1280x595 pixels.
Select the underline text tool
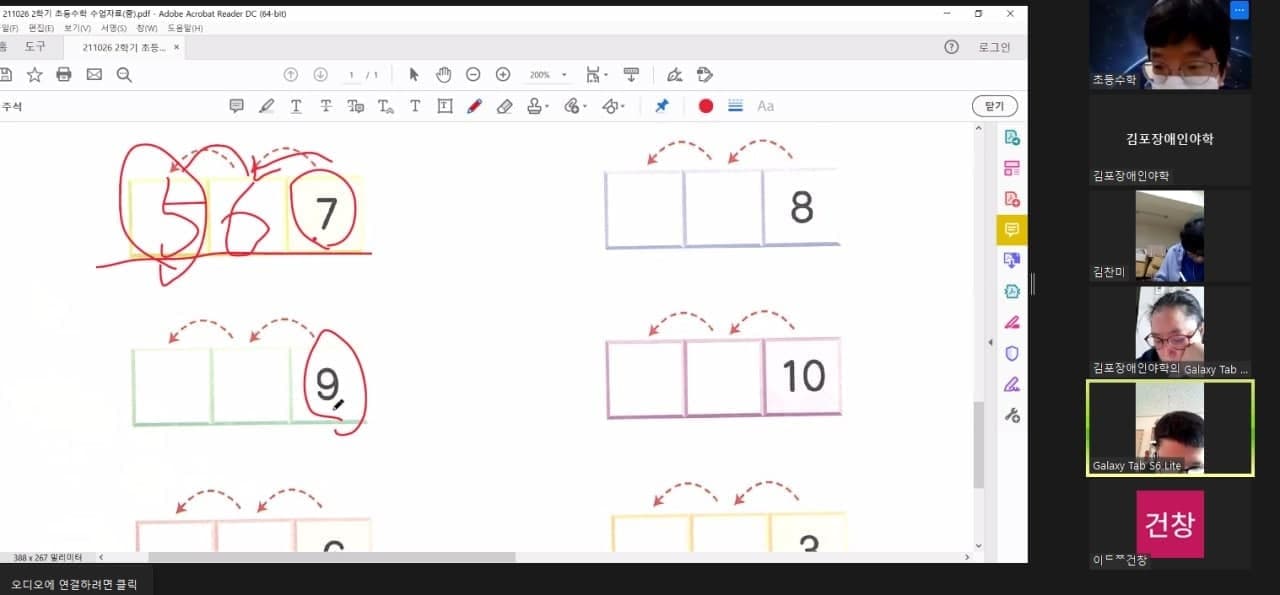click(x=296, y=106)
